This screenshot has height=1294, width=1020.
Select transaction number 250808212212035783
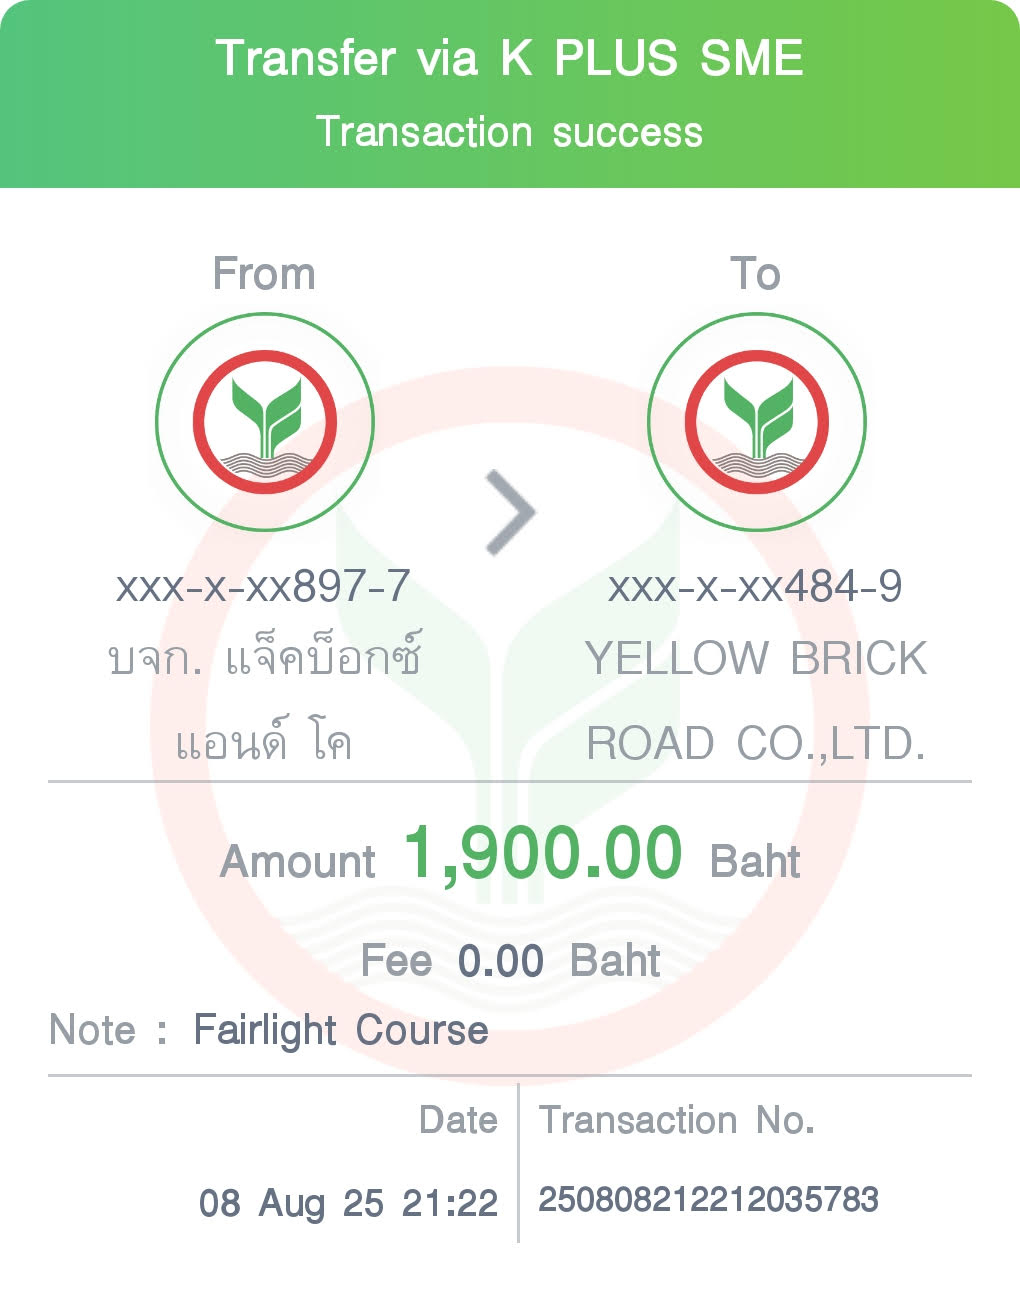708,1199
